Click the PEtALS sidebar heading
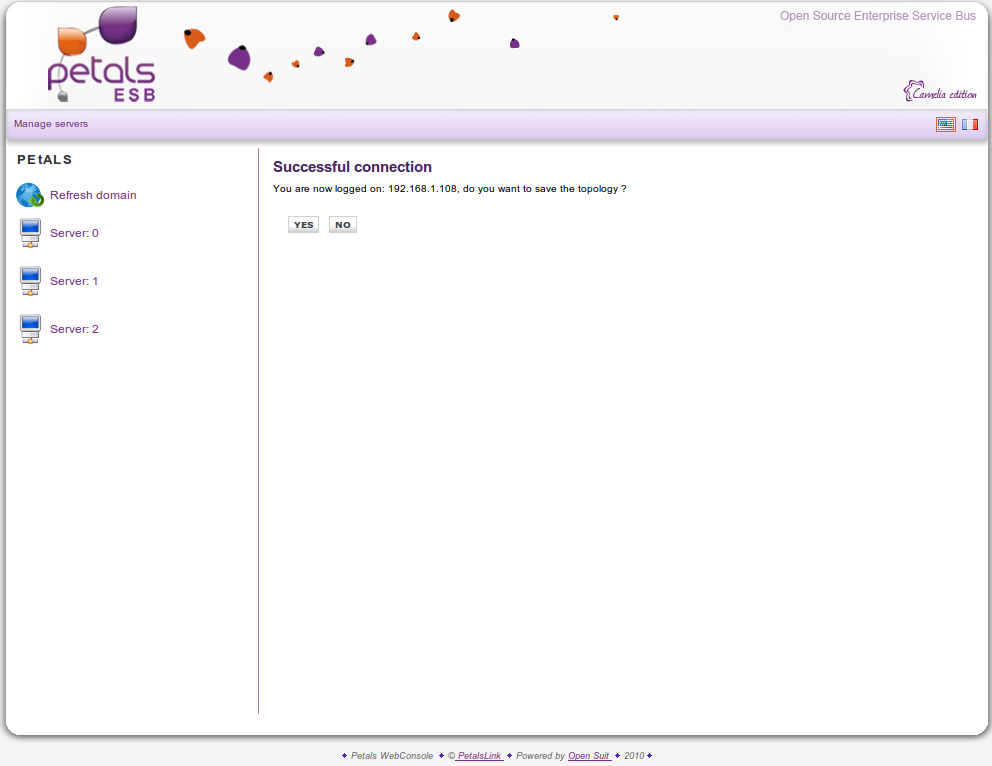The width and height of the screenshot is (992, 766). (x=45, y=160)
